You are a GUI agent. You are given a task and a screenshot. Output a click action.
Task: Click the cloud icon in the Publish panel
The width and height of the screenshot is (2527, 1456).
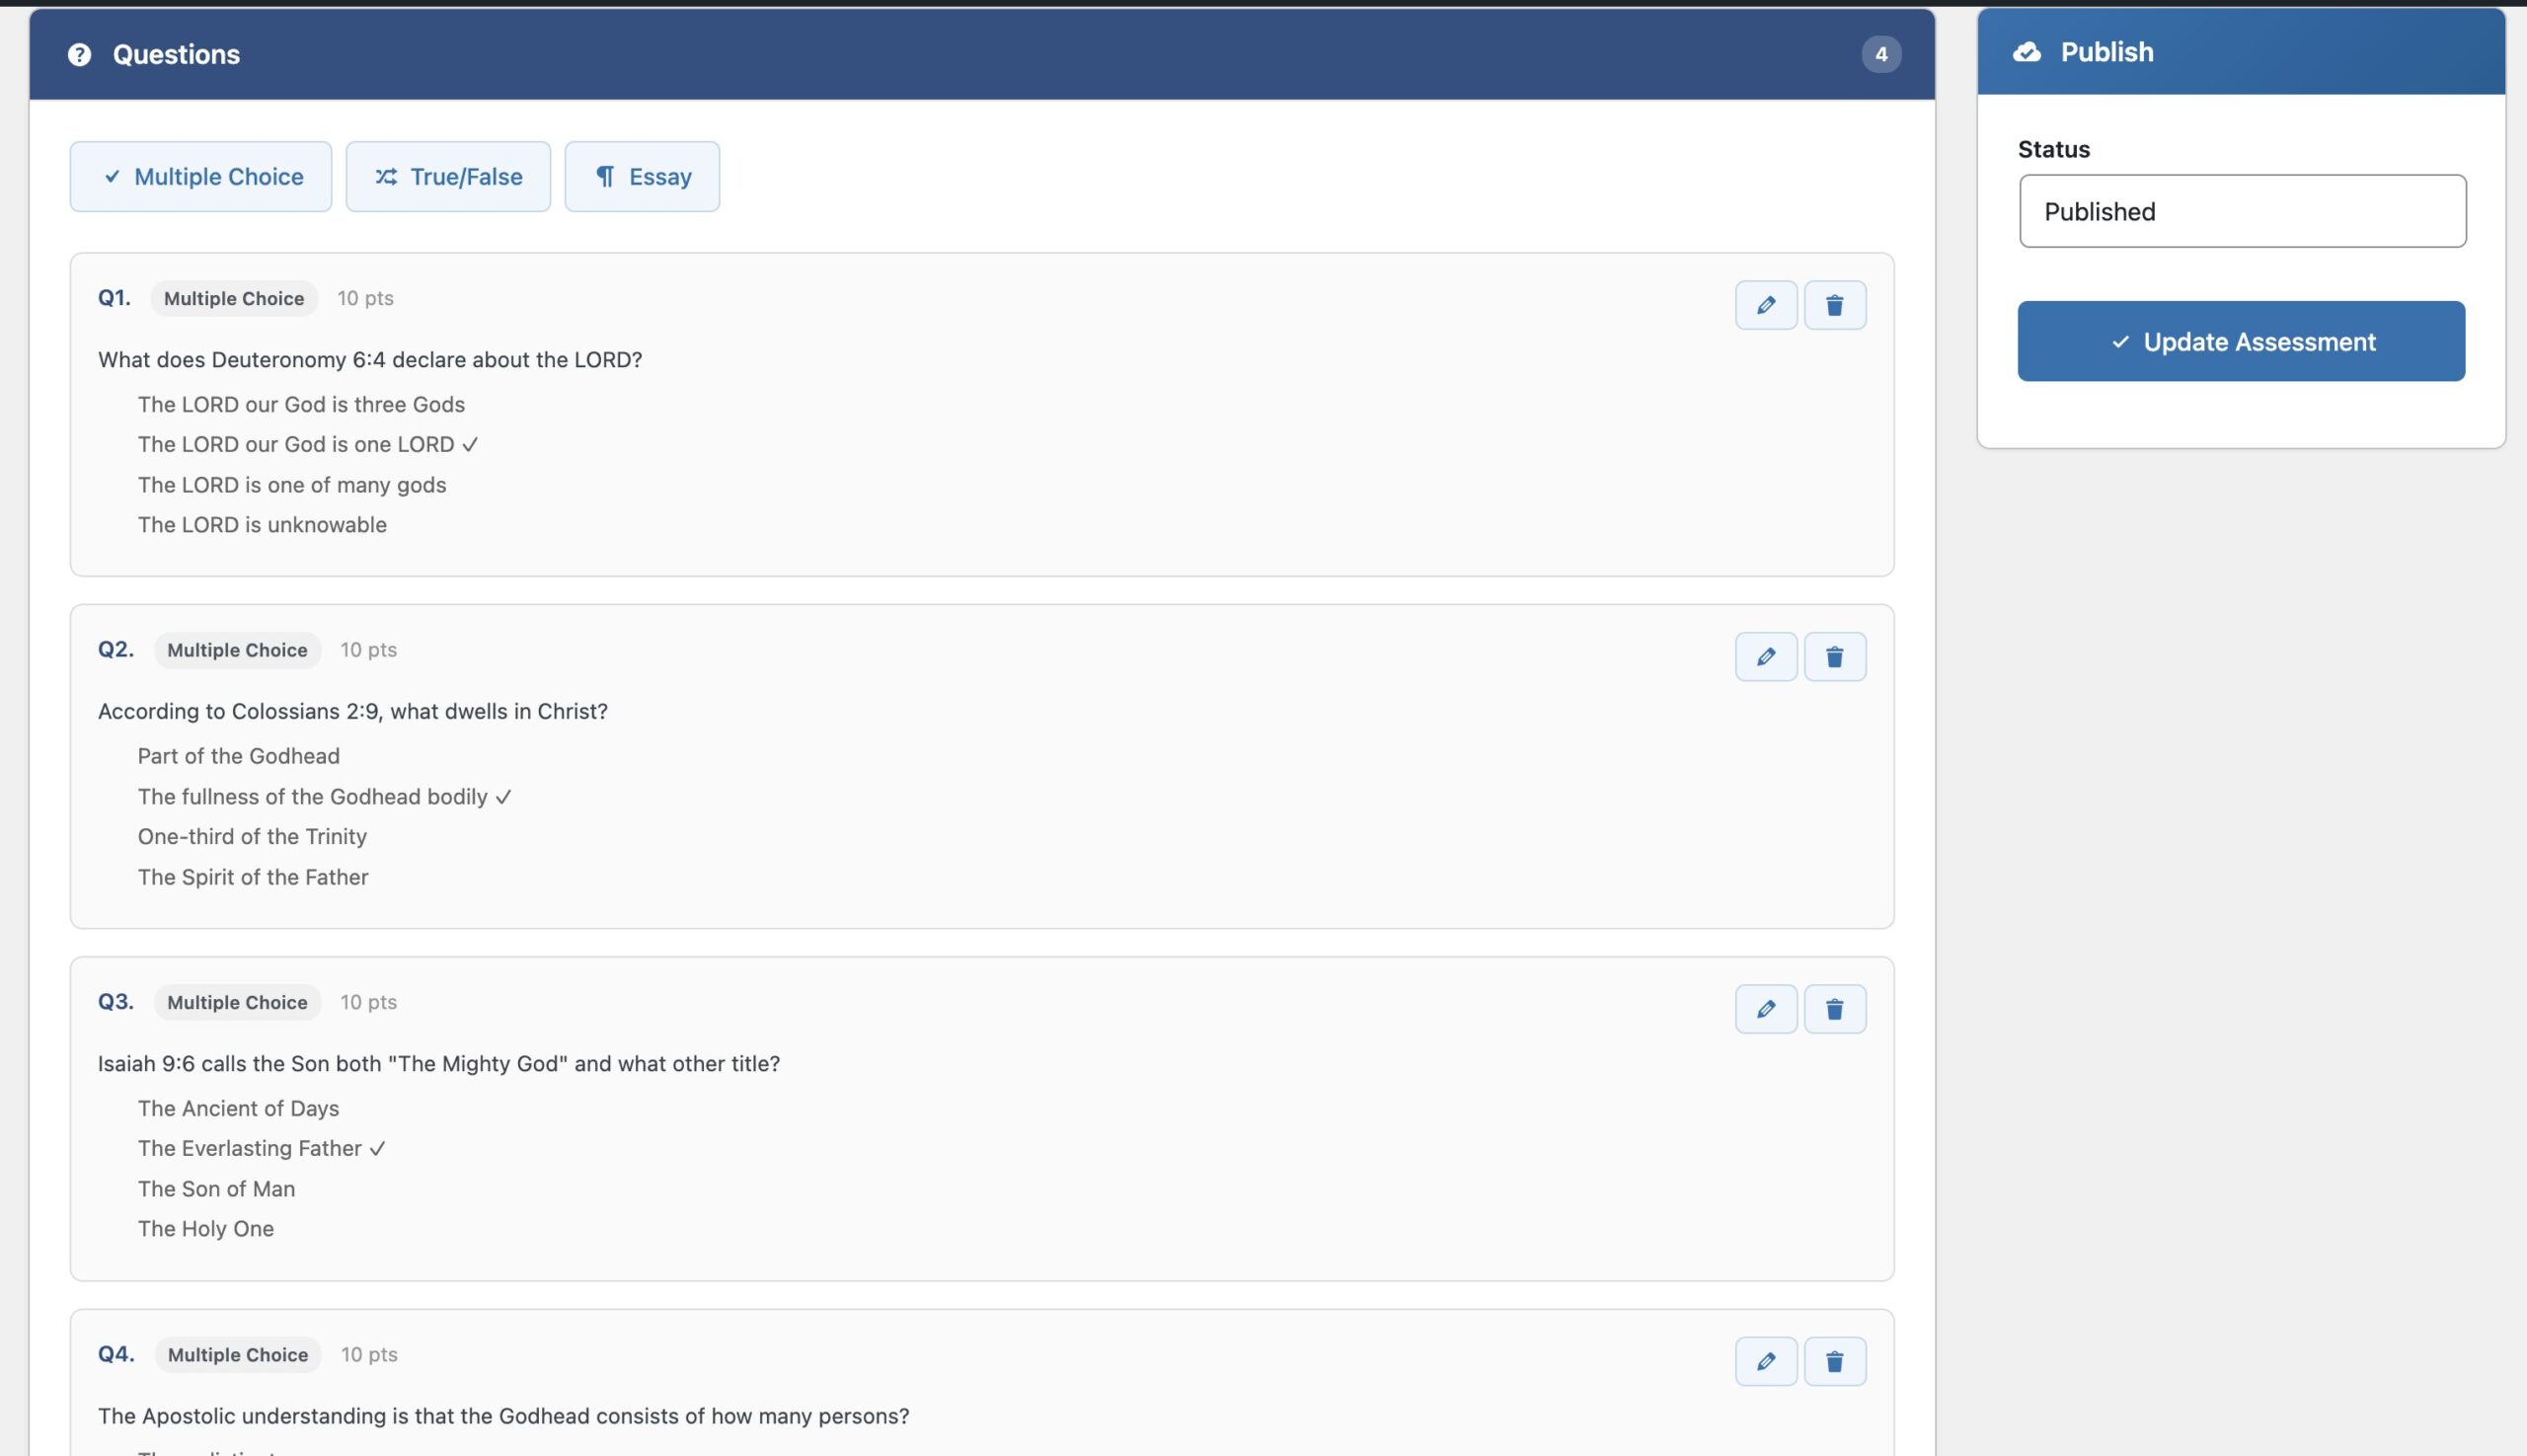click(2028, 51)
